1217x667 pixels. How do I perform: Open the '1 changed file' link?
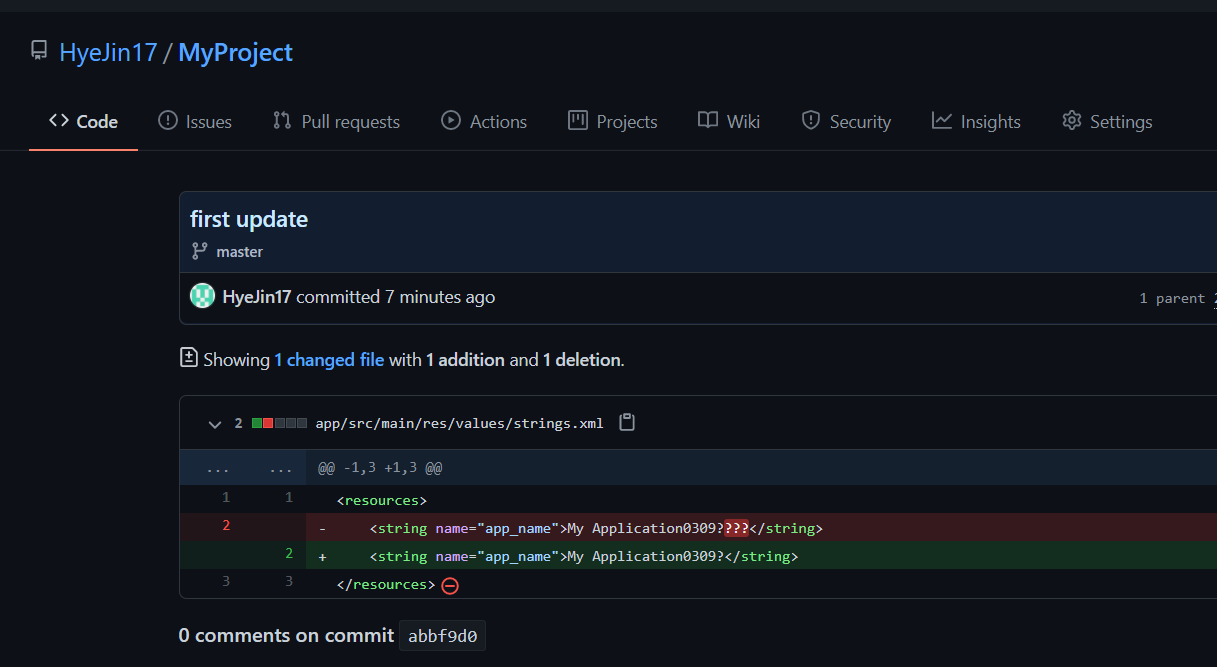click(x=329, y=359)
